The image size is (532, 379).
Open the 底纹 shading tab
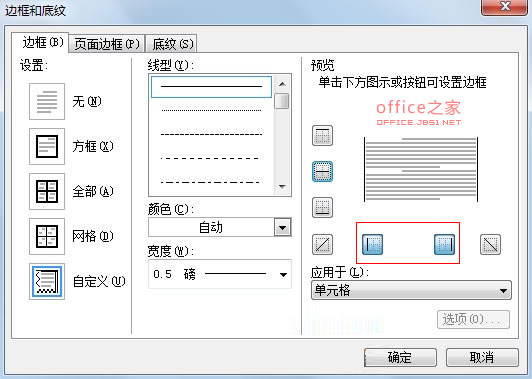pyautogui.click(x=172, y=44)
